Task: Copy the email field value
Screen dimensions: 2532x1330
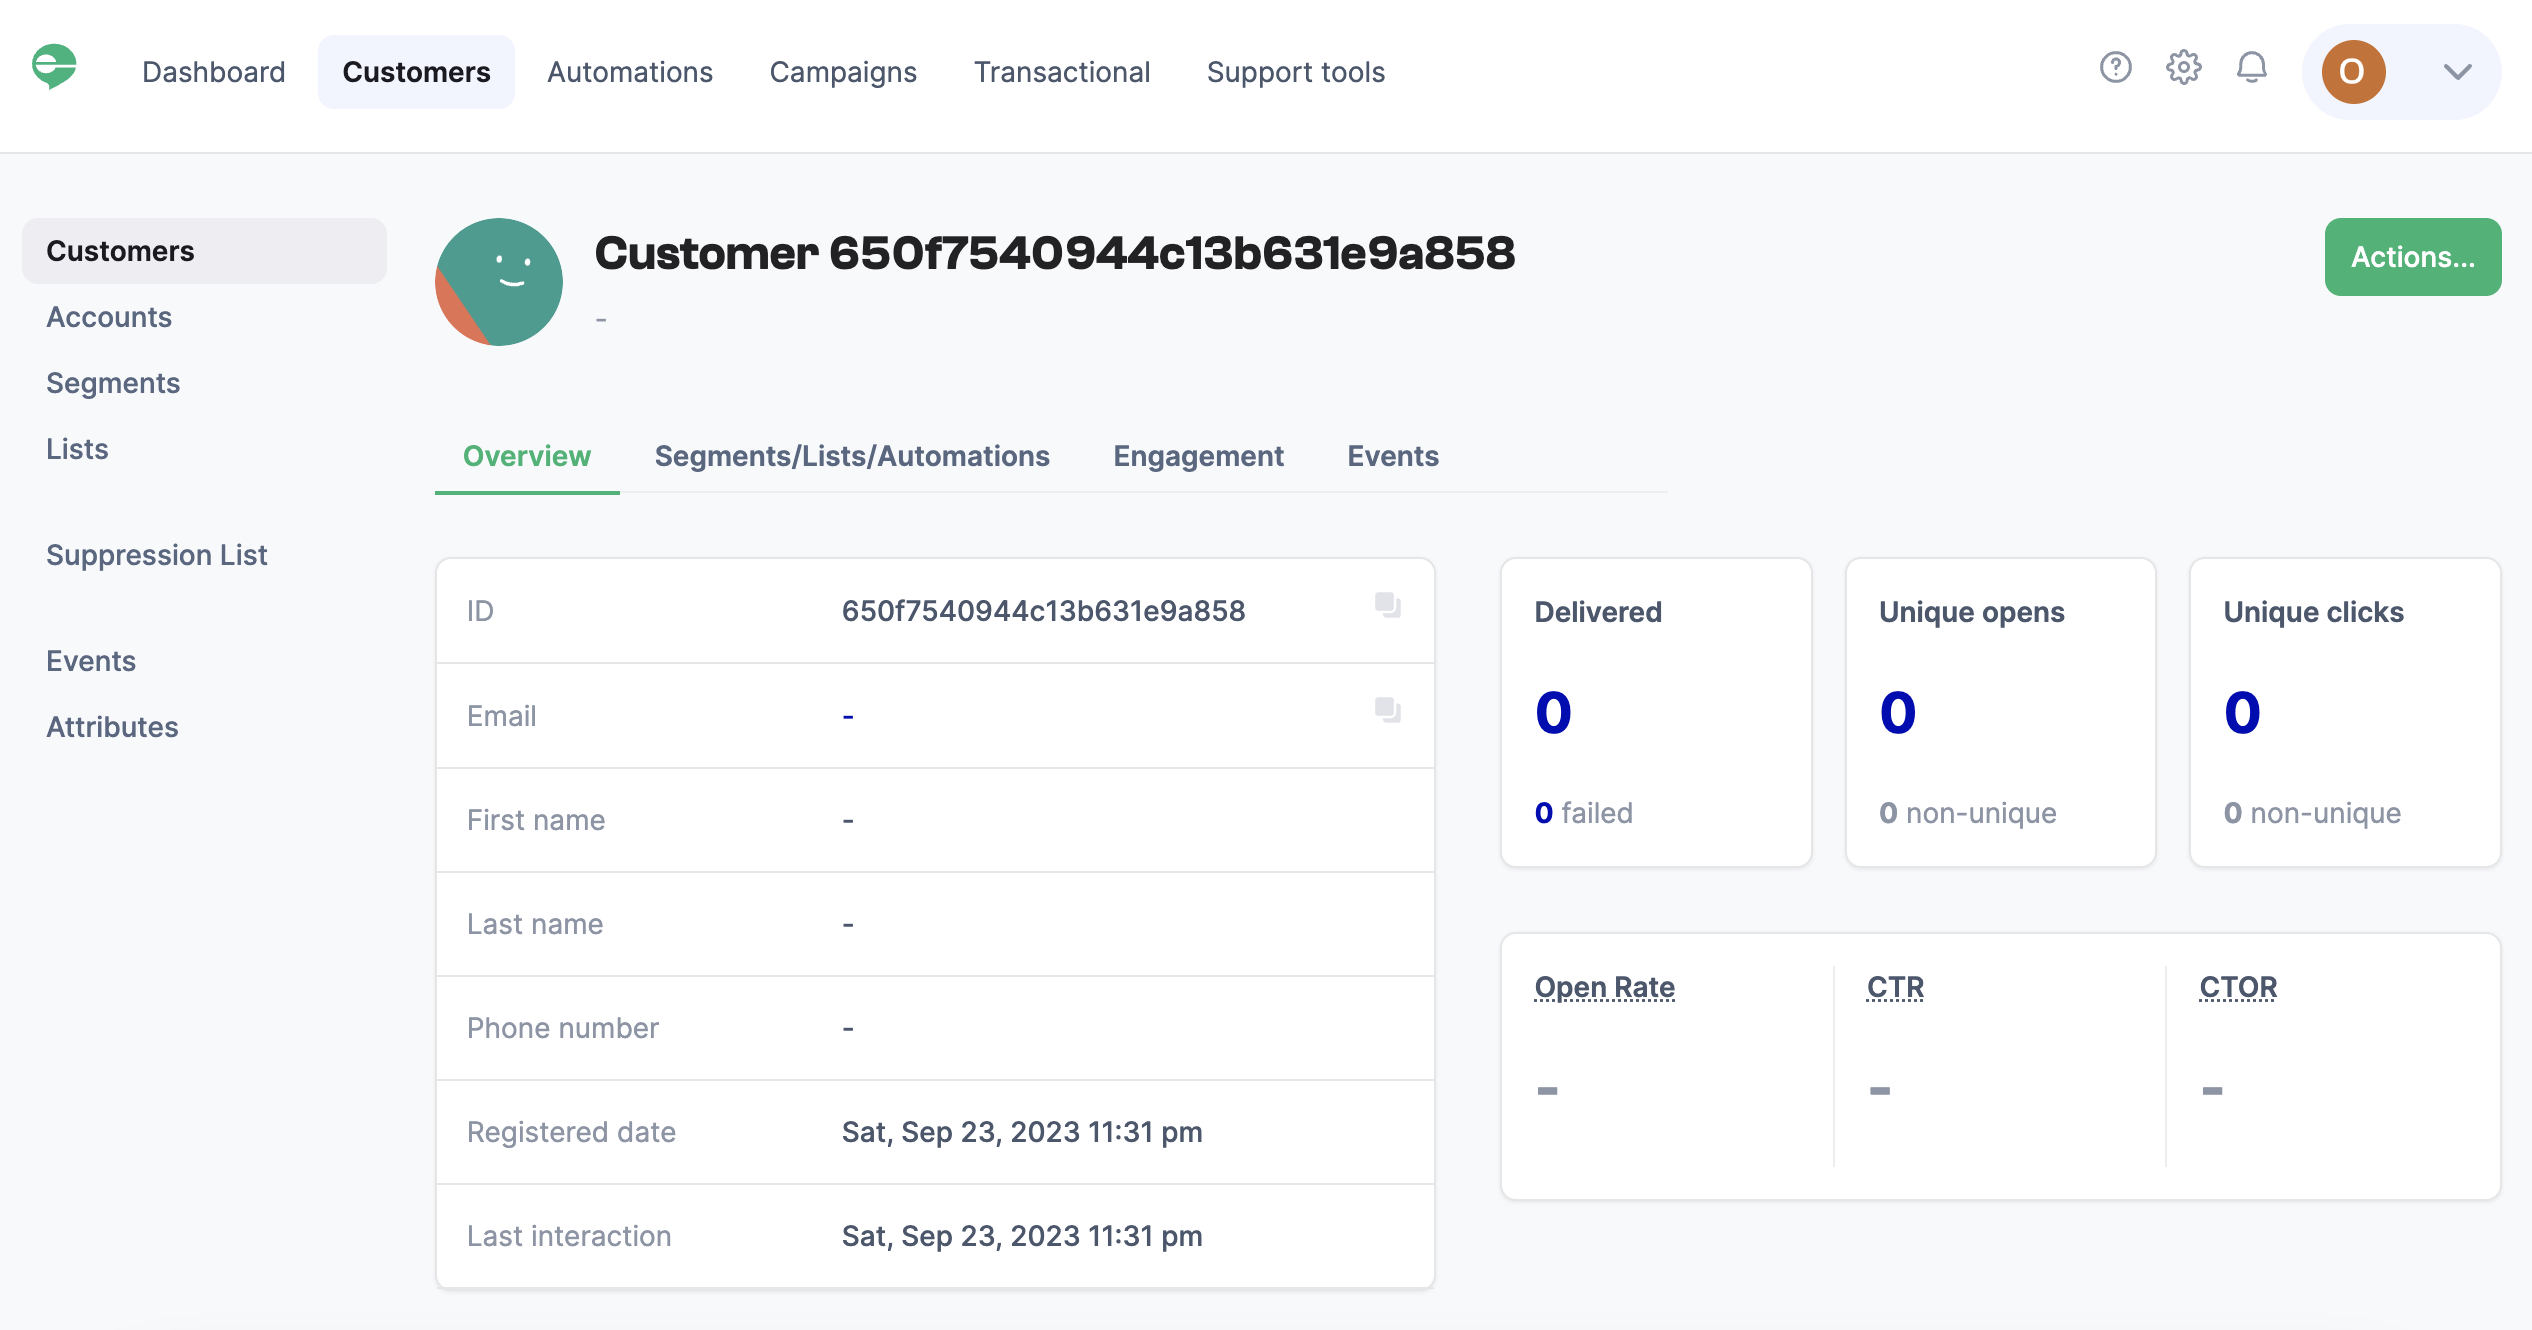Action: pyautogui.click(x=1387, y=710)
